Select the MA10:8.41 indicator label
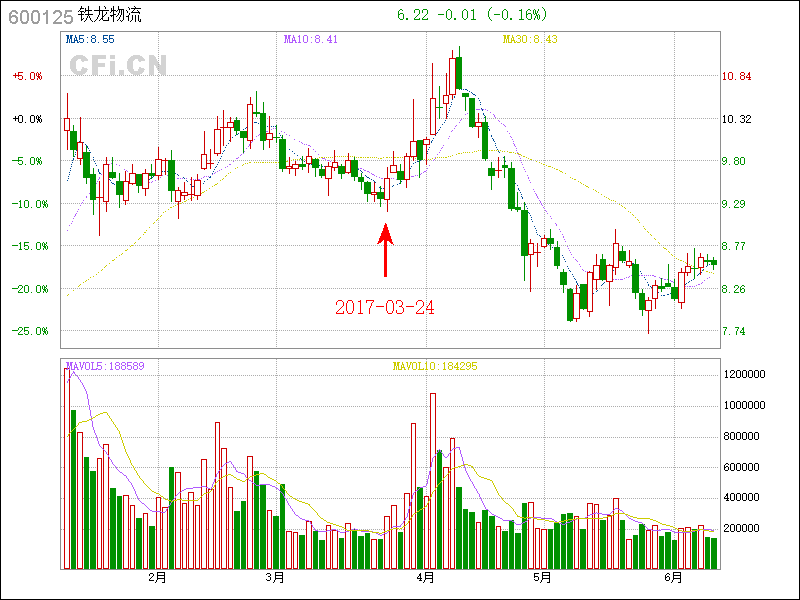Image resolution: width=800 pixels, height=600 pixels. (309, 39)
